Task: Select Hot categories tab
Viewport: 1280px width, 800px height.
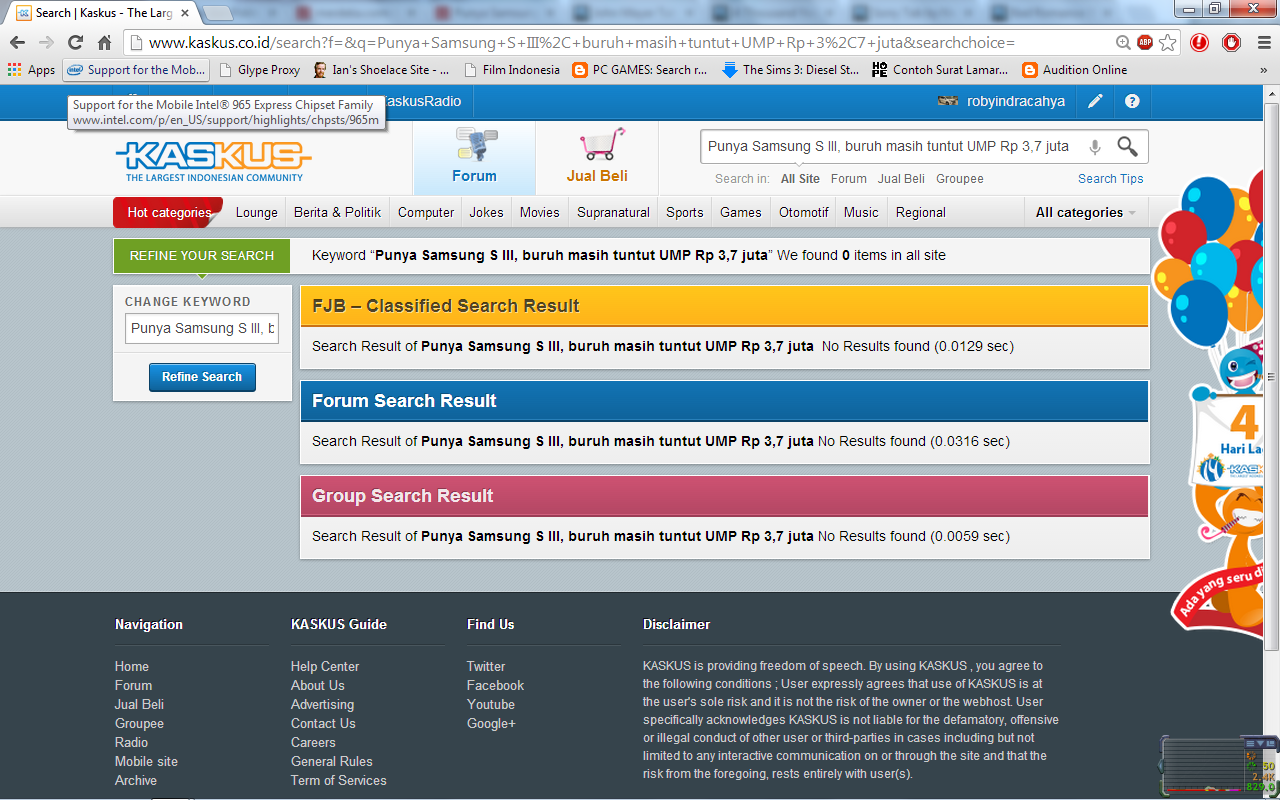Action: point(169,212)
